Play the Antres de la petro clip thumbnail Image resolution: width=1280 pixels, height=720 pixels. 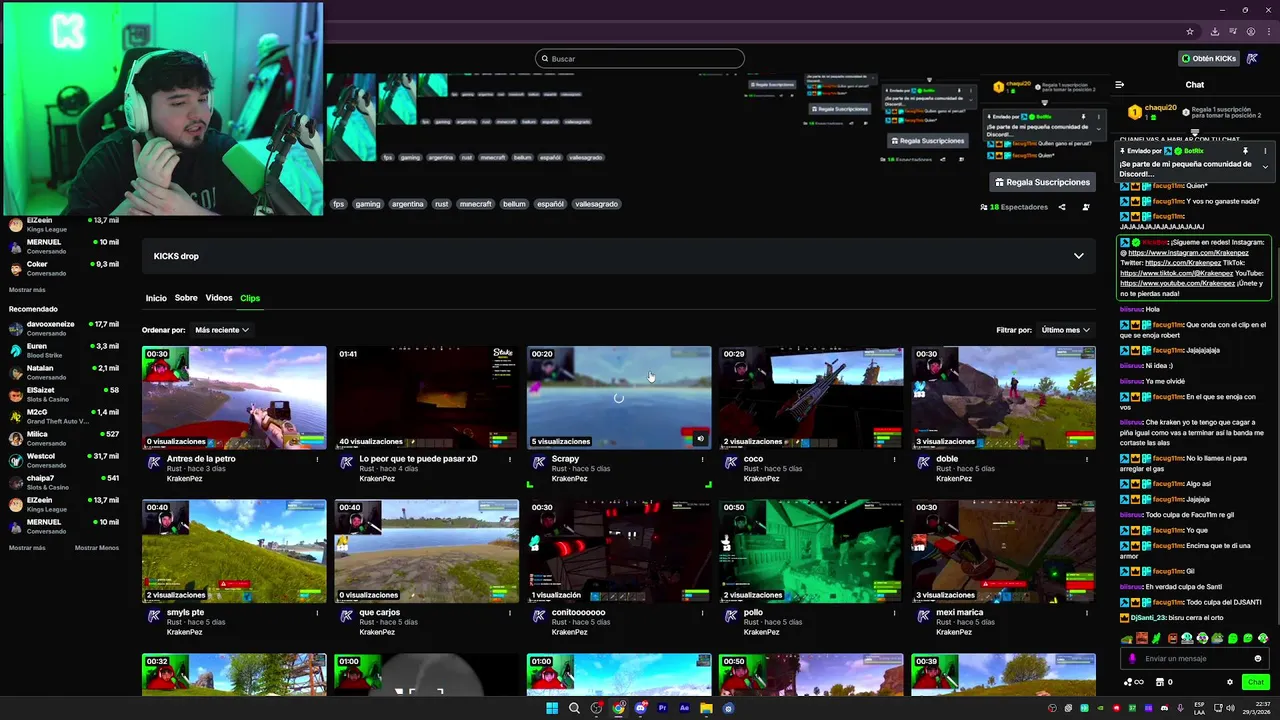(x=234, y=397)
